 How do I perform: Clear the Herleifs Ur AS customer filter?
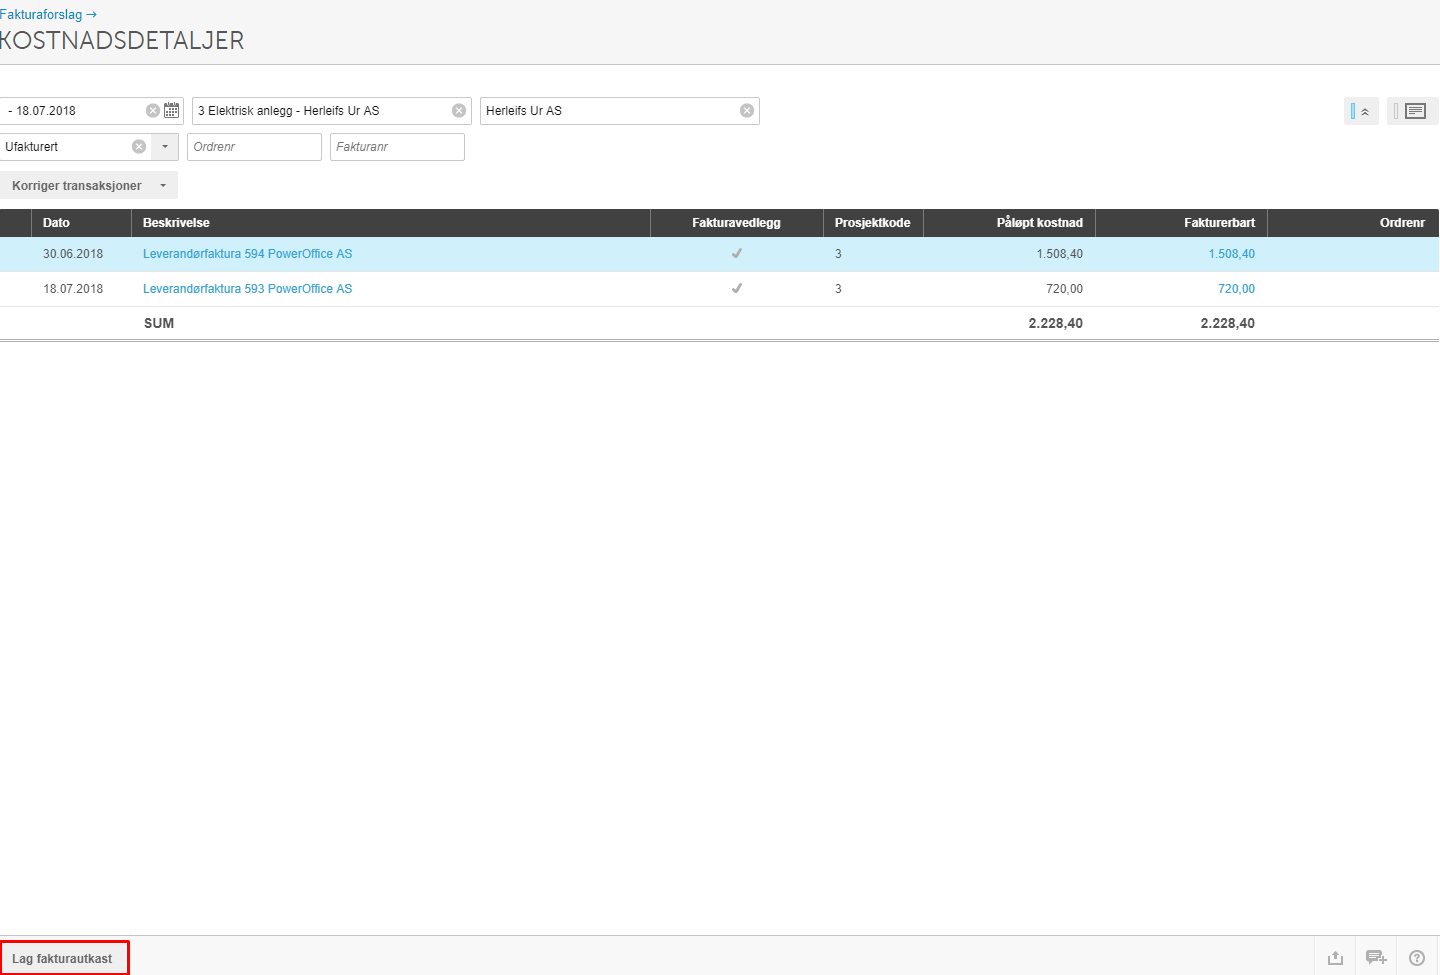[x=747, y=111]
